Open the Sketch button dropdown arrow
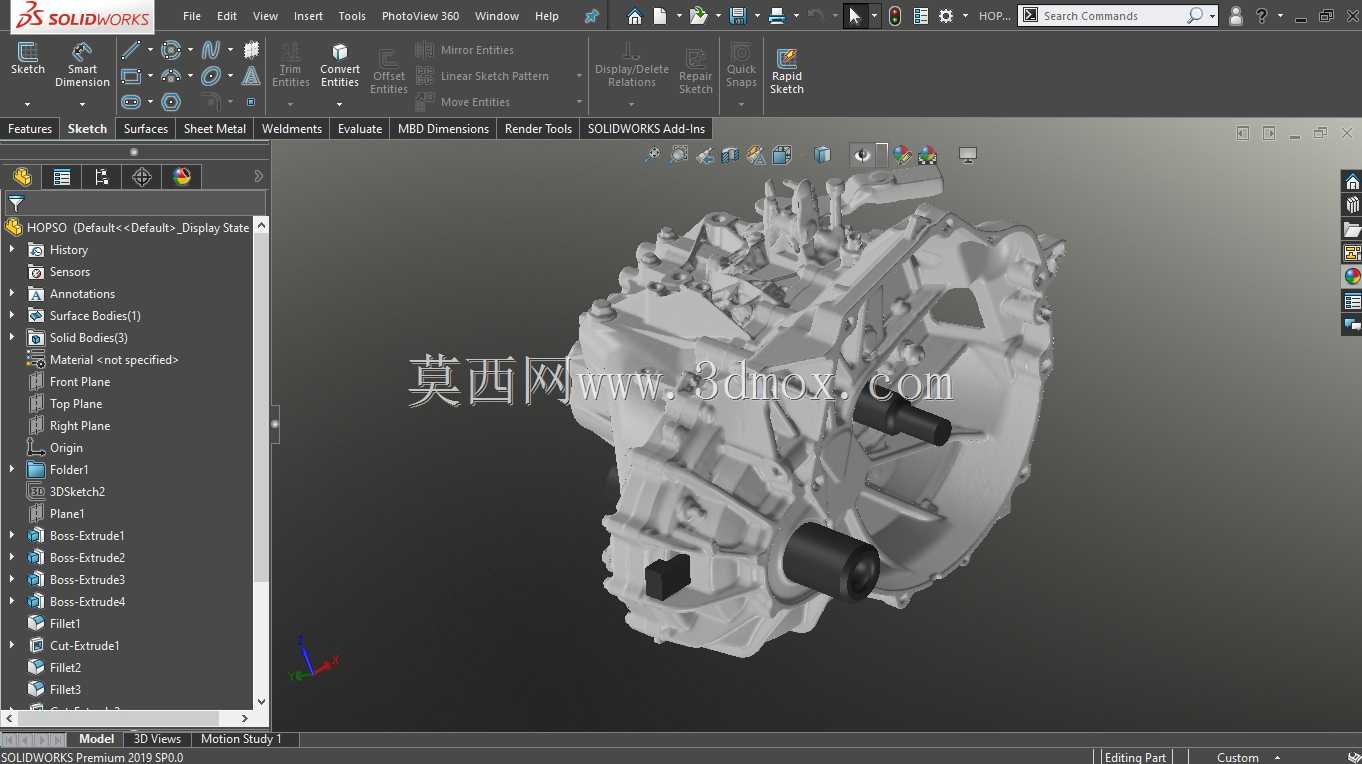 [28, 104]
